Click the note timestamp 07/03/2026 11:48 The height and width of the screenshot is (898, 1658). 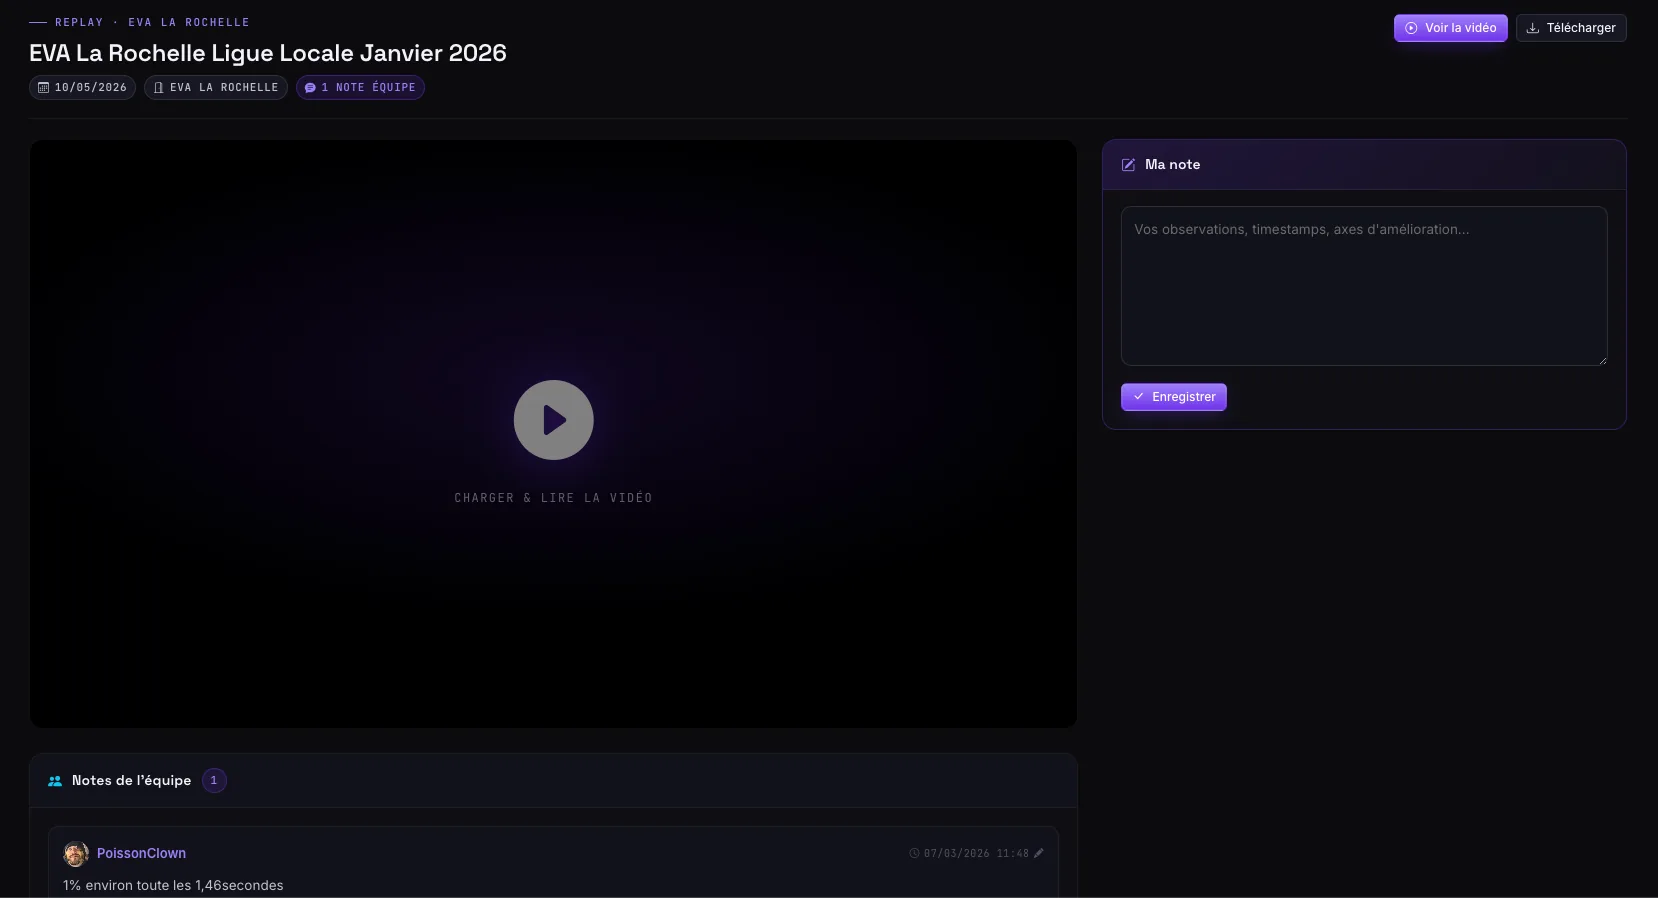tap(976, 853)
